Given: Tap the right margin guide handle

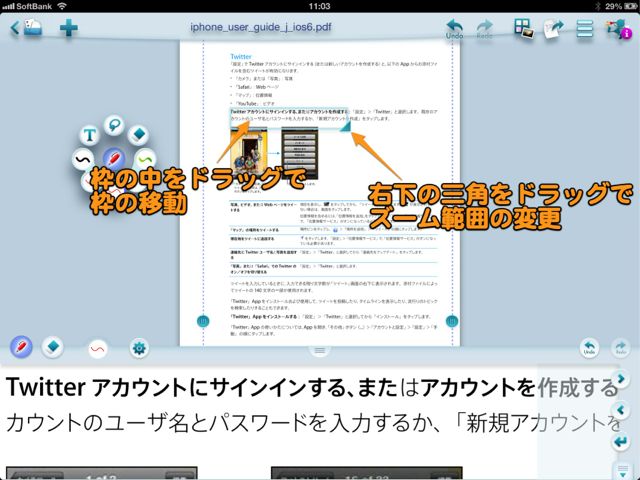Looking at the screenshot, I should click(x=452, y=321).
